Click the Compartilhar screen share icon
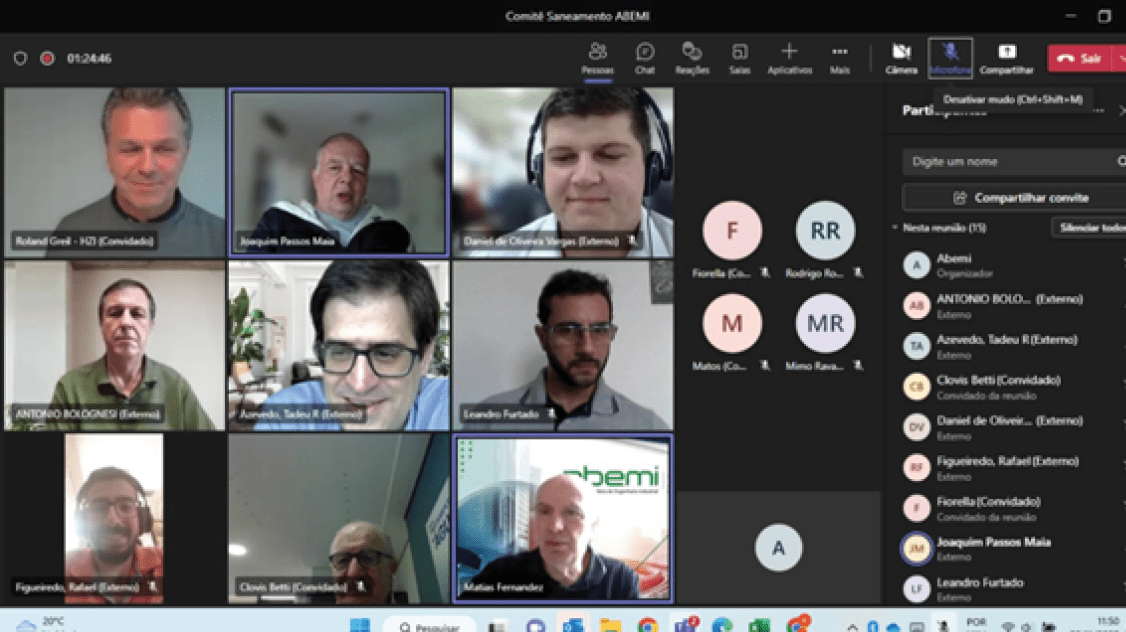This screenshot has width=1126, height=632. (x=1006, y=52)
